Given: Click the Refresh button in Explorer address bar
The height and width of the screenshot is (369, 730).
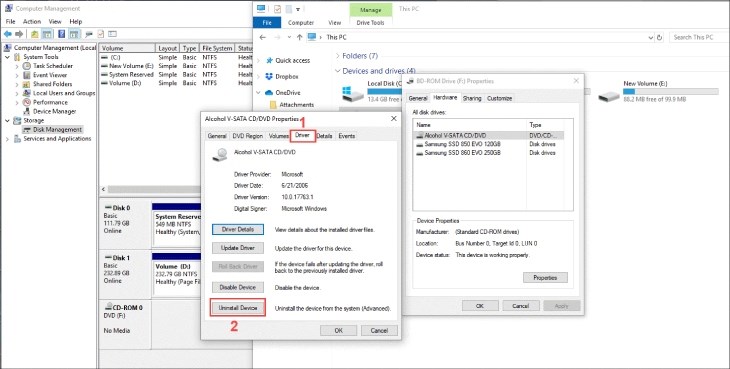Looking at the screenshot, I should (x=659, y=38).
